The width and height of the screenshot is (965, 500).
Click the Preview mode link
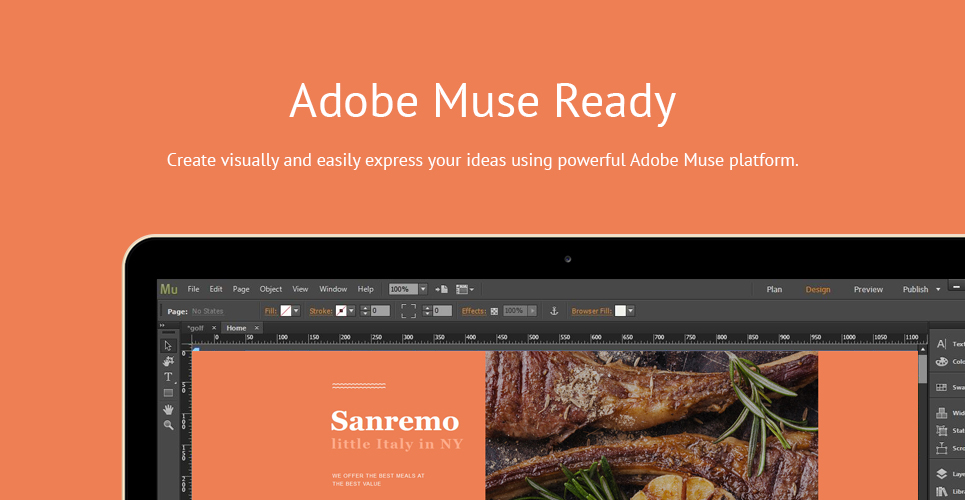(868, 289)
